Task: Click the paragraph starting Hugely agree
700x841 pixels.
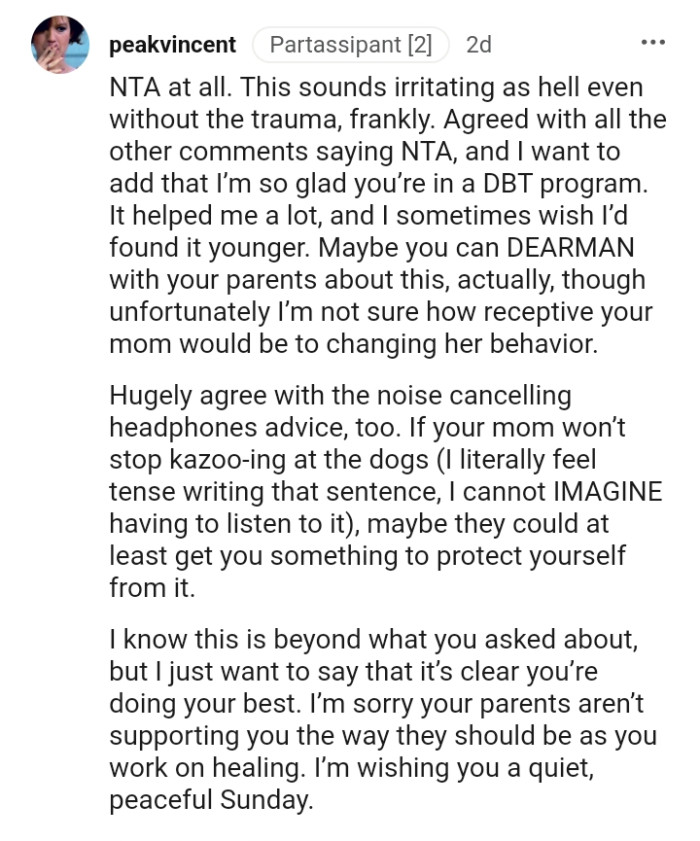Action: (386, 492)
